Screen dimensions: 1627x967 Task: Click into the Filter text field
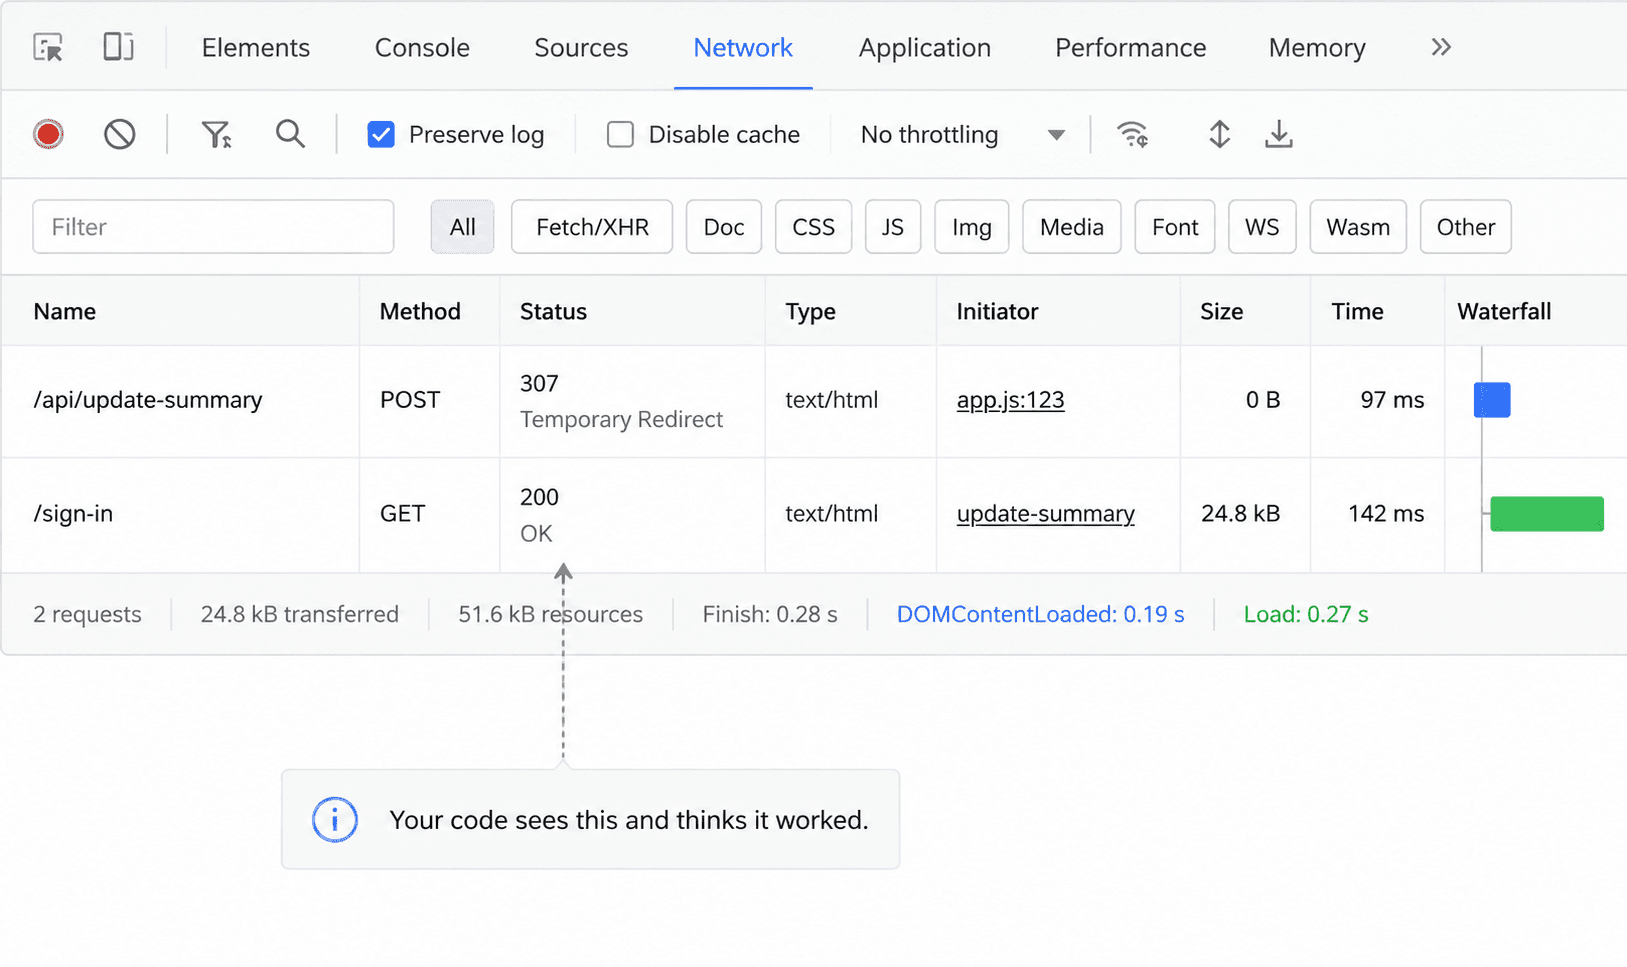point(213,227)
